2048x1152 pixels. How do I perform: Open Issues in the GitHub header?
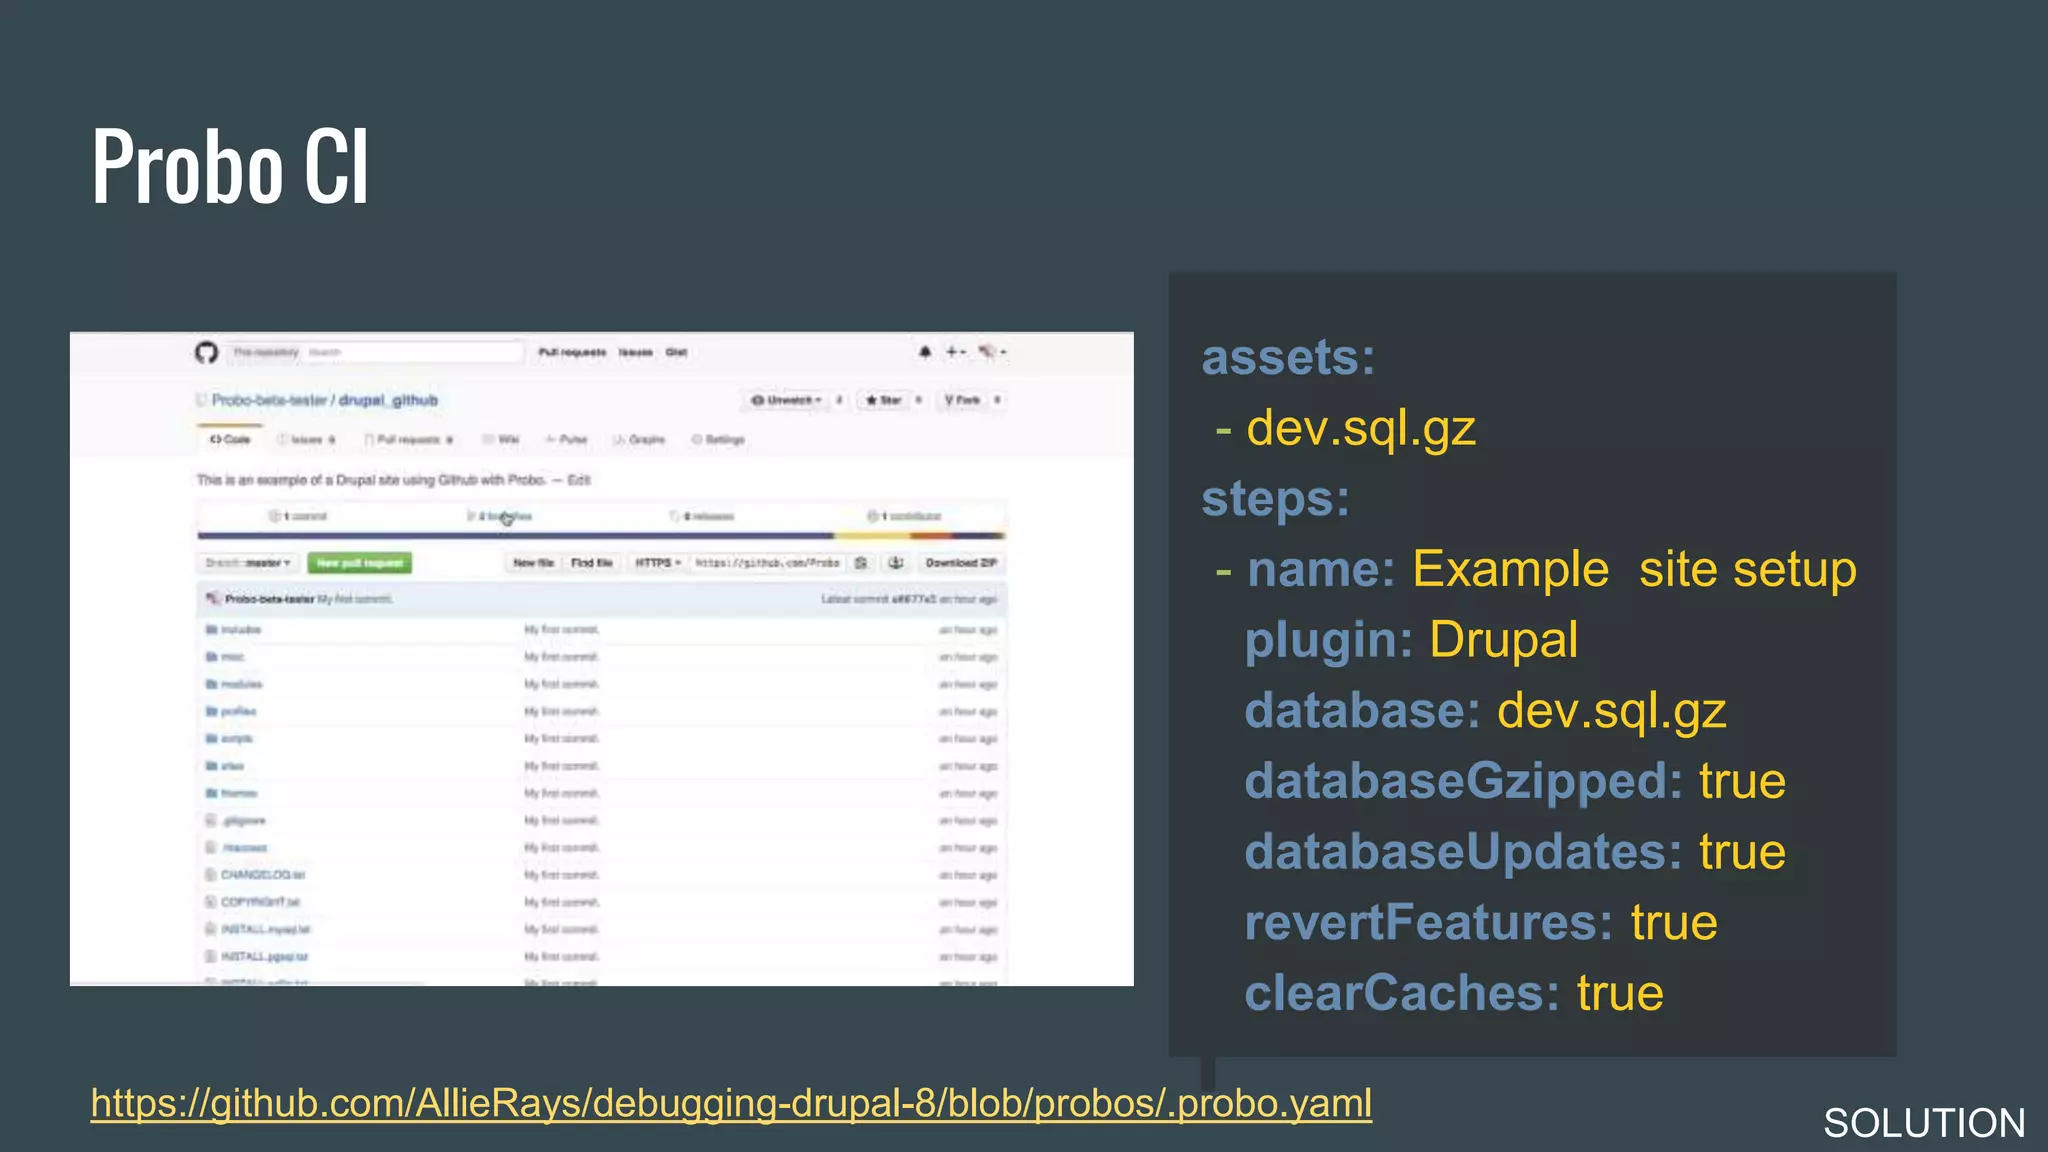pos(636,352)
